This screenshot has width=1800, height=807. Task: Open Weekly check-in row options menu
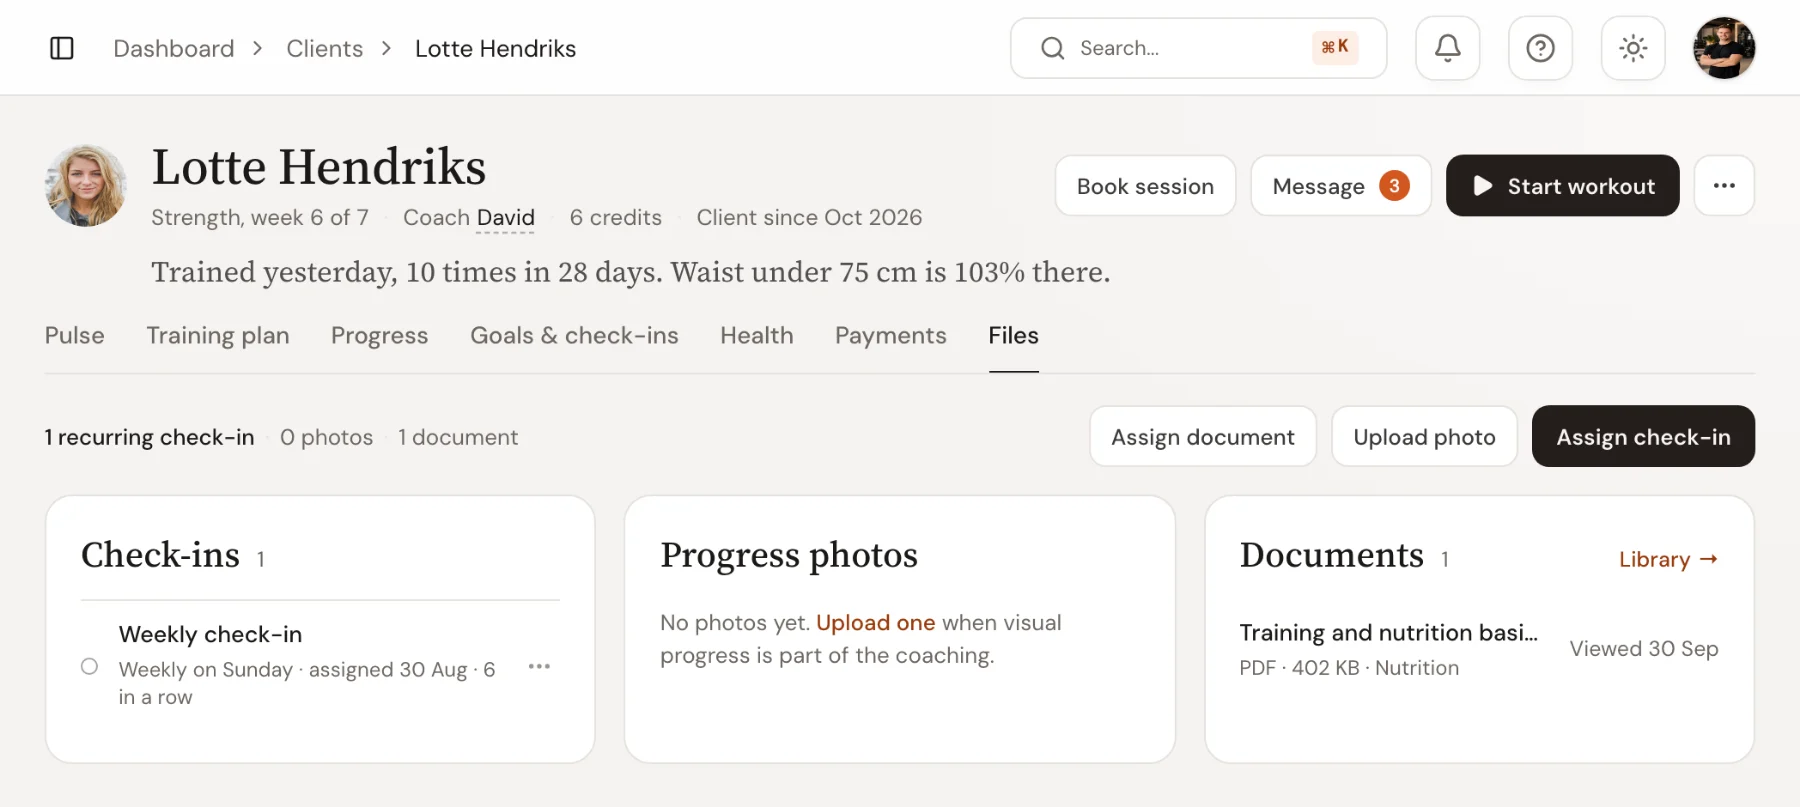(x=539, y=666)
